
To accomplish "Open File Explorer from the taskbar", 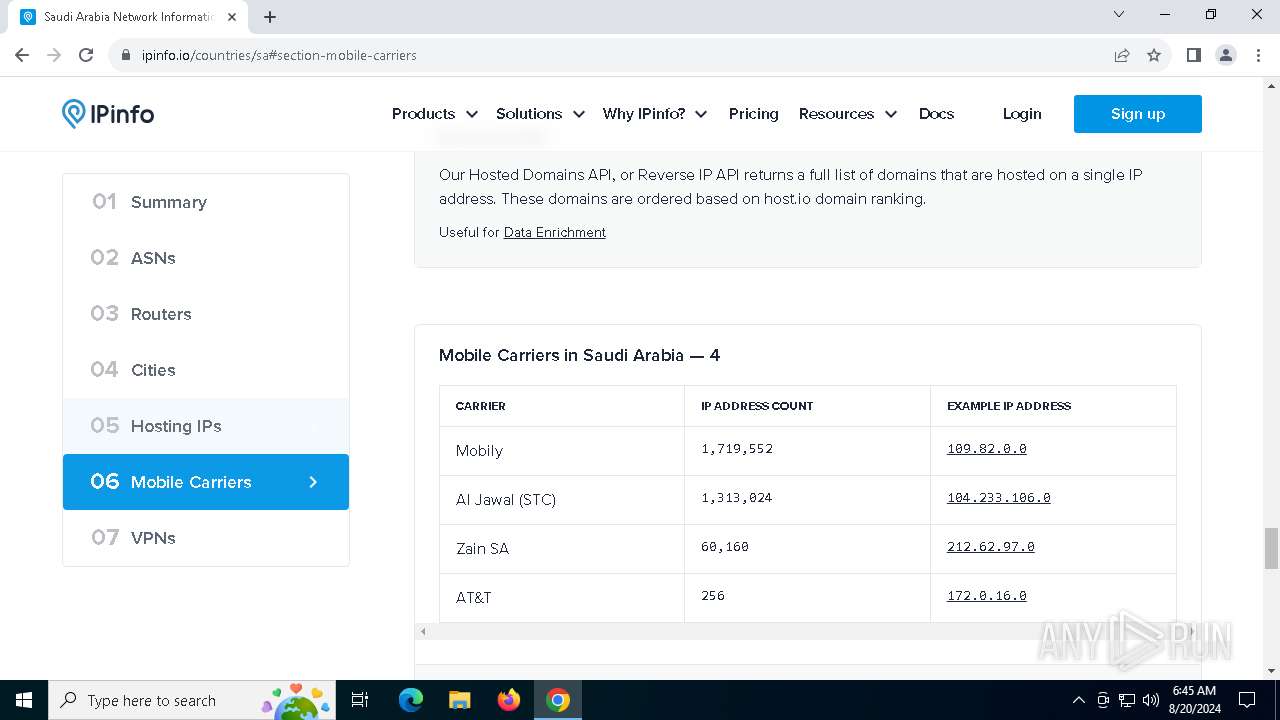I will (460, 700).
